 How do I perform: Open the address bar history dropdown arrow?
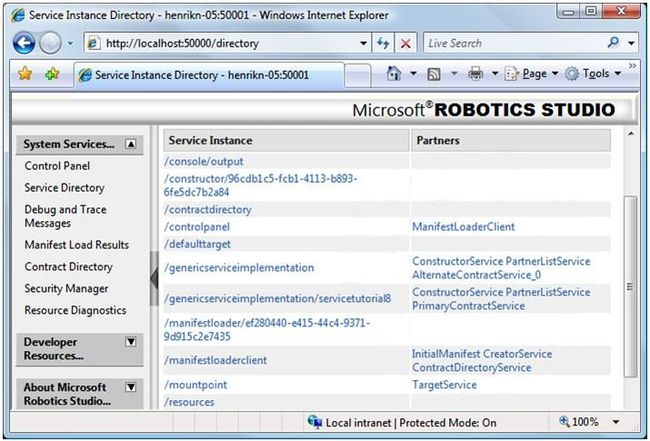[363, 43]
